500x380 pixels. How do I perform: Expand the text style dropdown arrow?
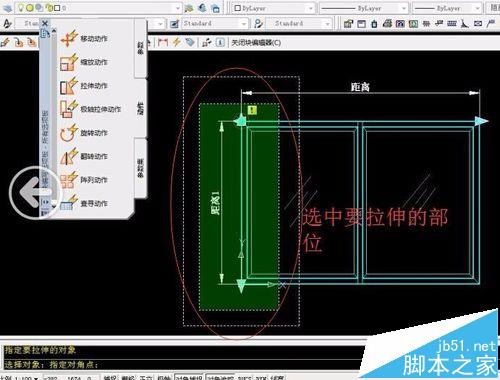160,24
